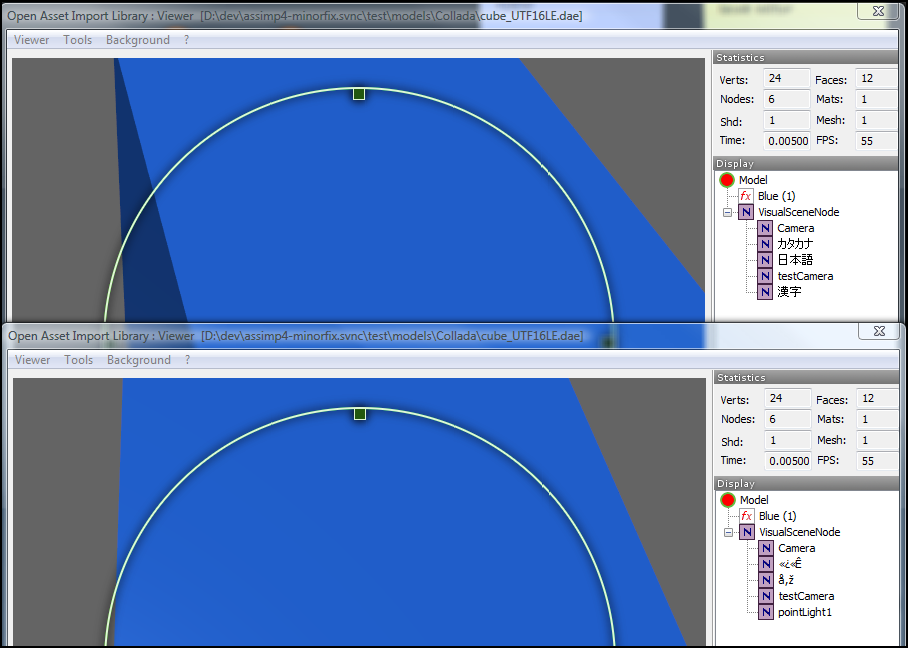Click the N icon beside pointLight1 node
Image resolution: width=908 pixels, height=648 pixels.
[x=766, y=612]
